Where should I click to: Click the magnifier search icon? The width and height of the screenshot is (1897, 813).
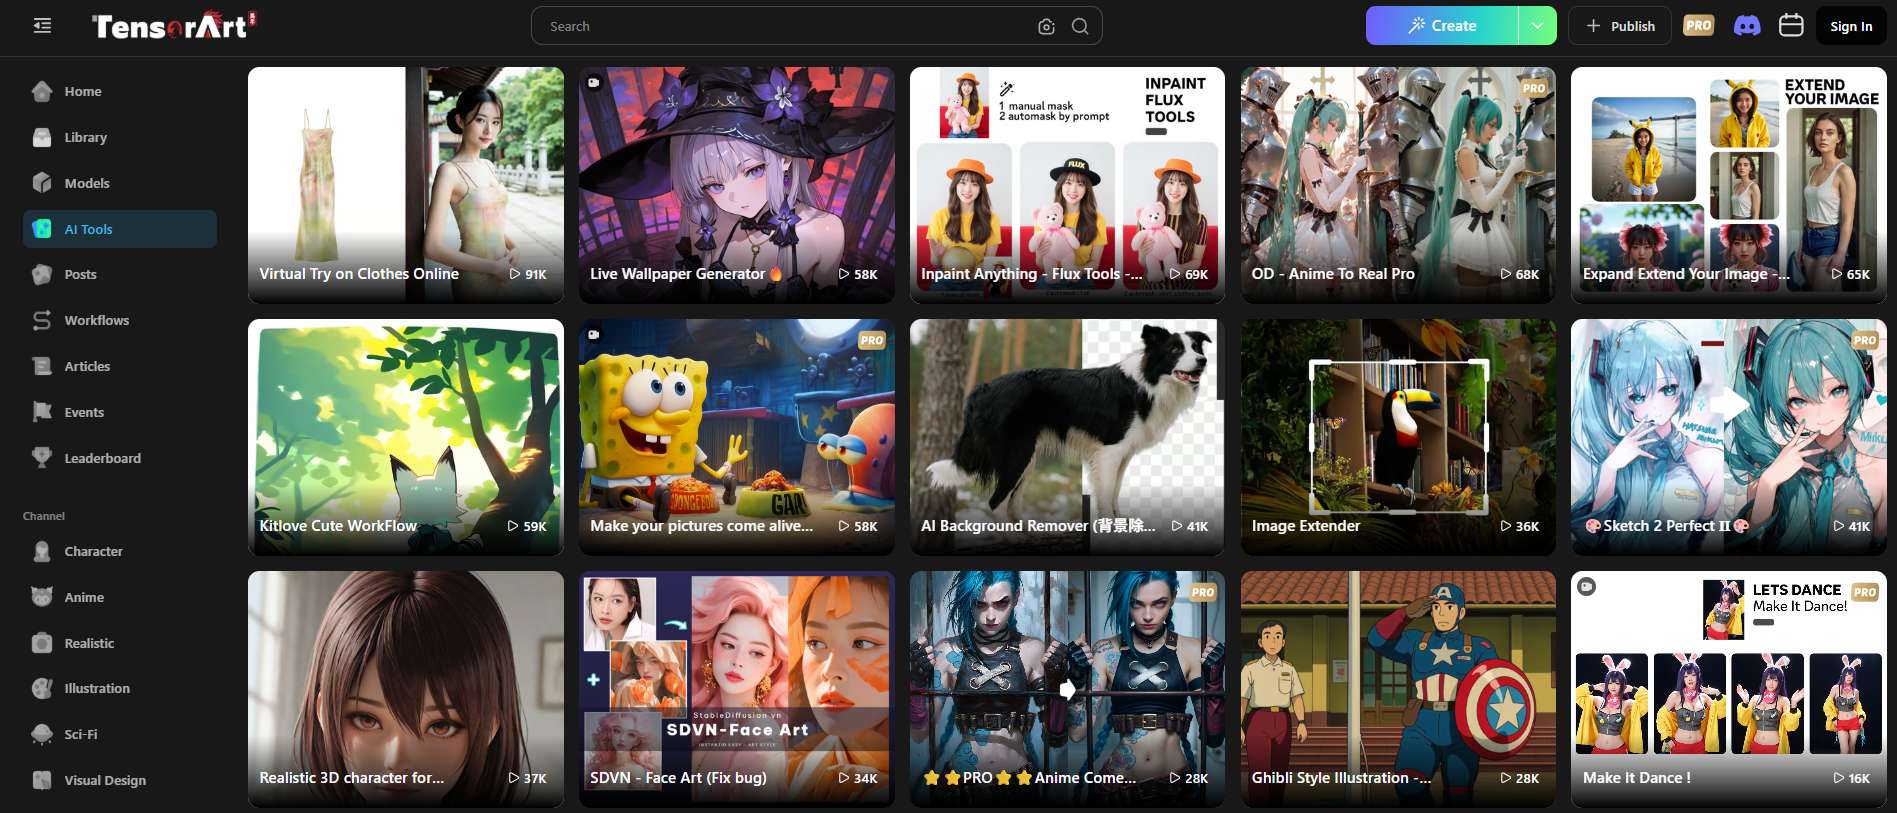[x=1080, y=26]
